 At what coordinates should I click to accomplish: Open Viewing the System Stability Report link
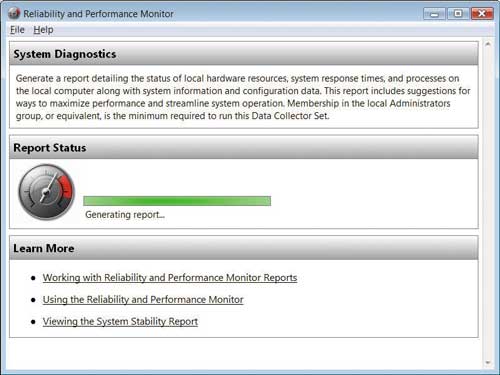pyautogui.click(x=120, y=321)
